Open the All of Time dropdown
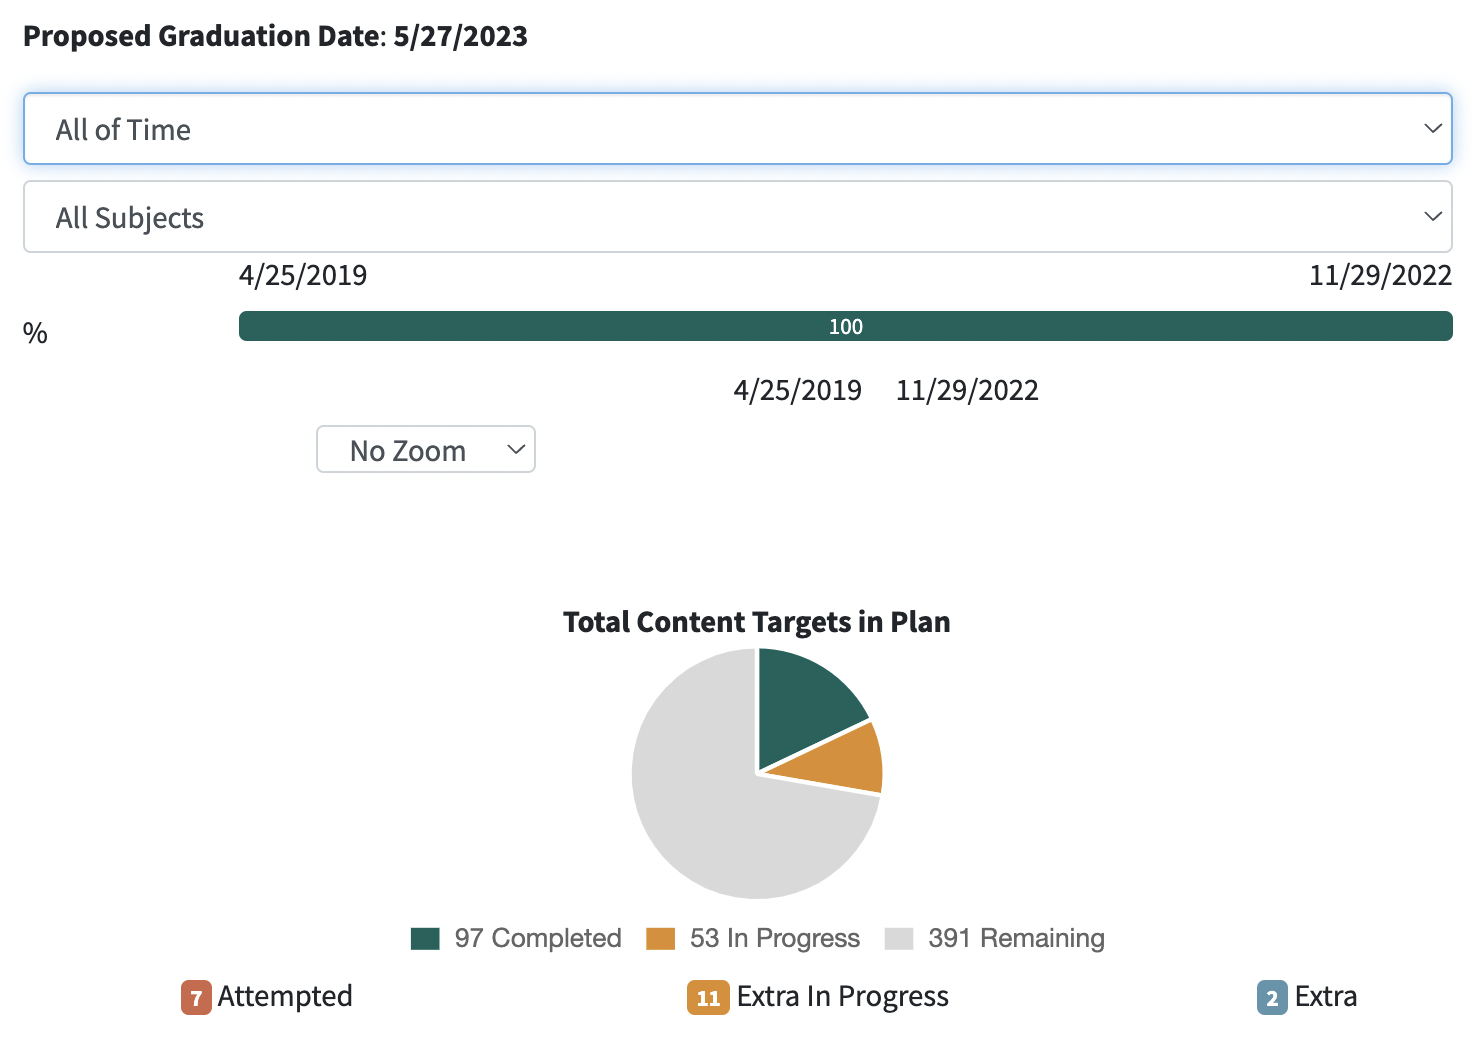This screenshot has width=1472, height=1046. click(737, 129)
